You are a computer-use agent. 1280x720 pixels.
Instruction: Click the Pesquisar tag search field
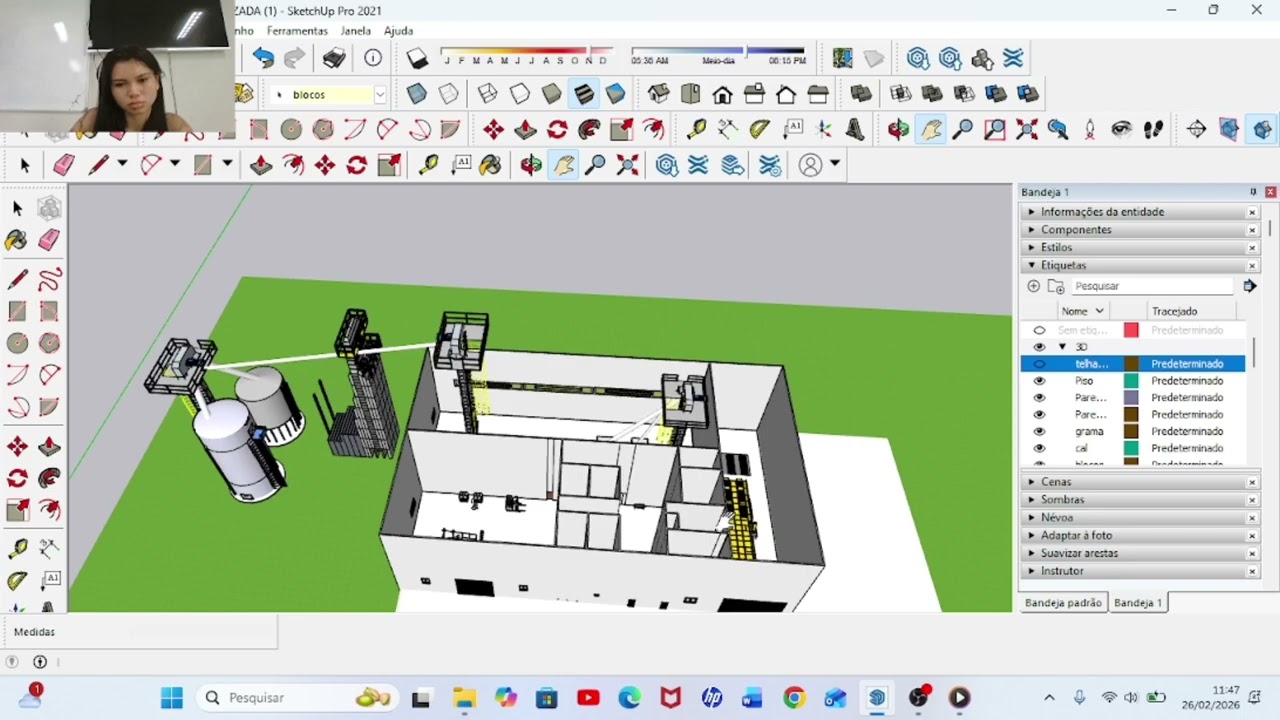1152,286
